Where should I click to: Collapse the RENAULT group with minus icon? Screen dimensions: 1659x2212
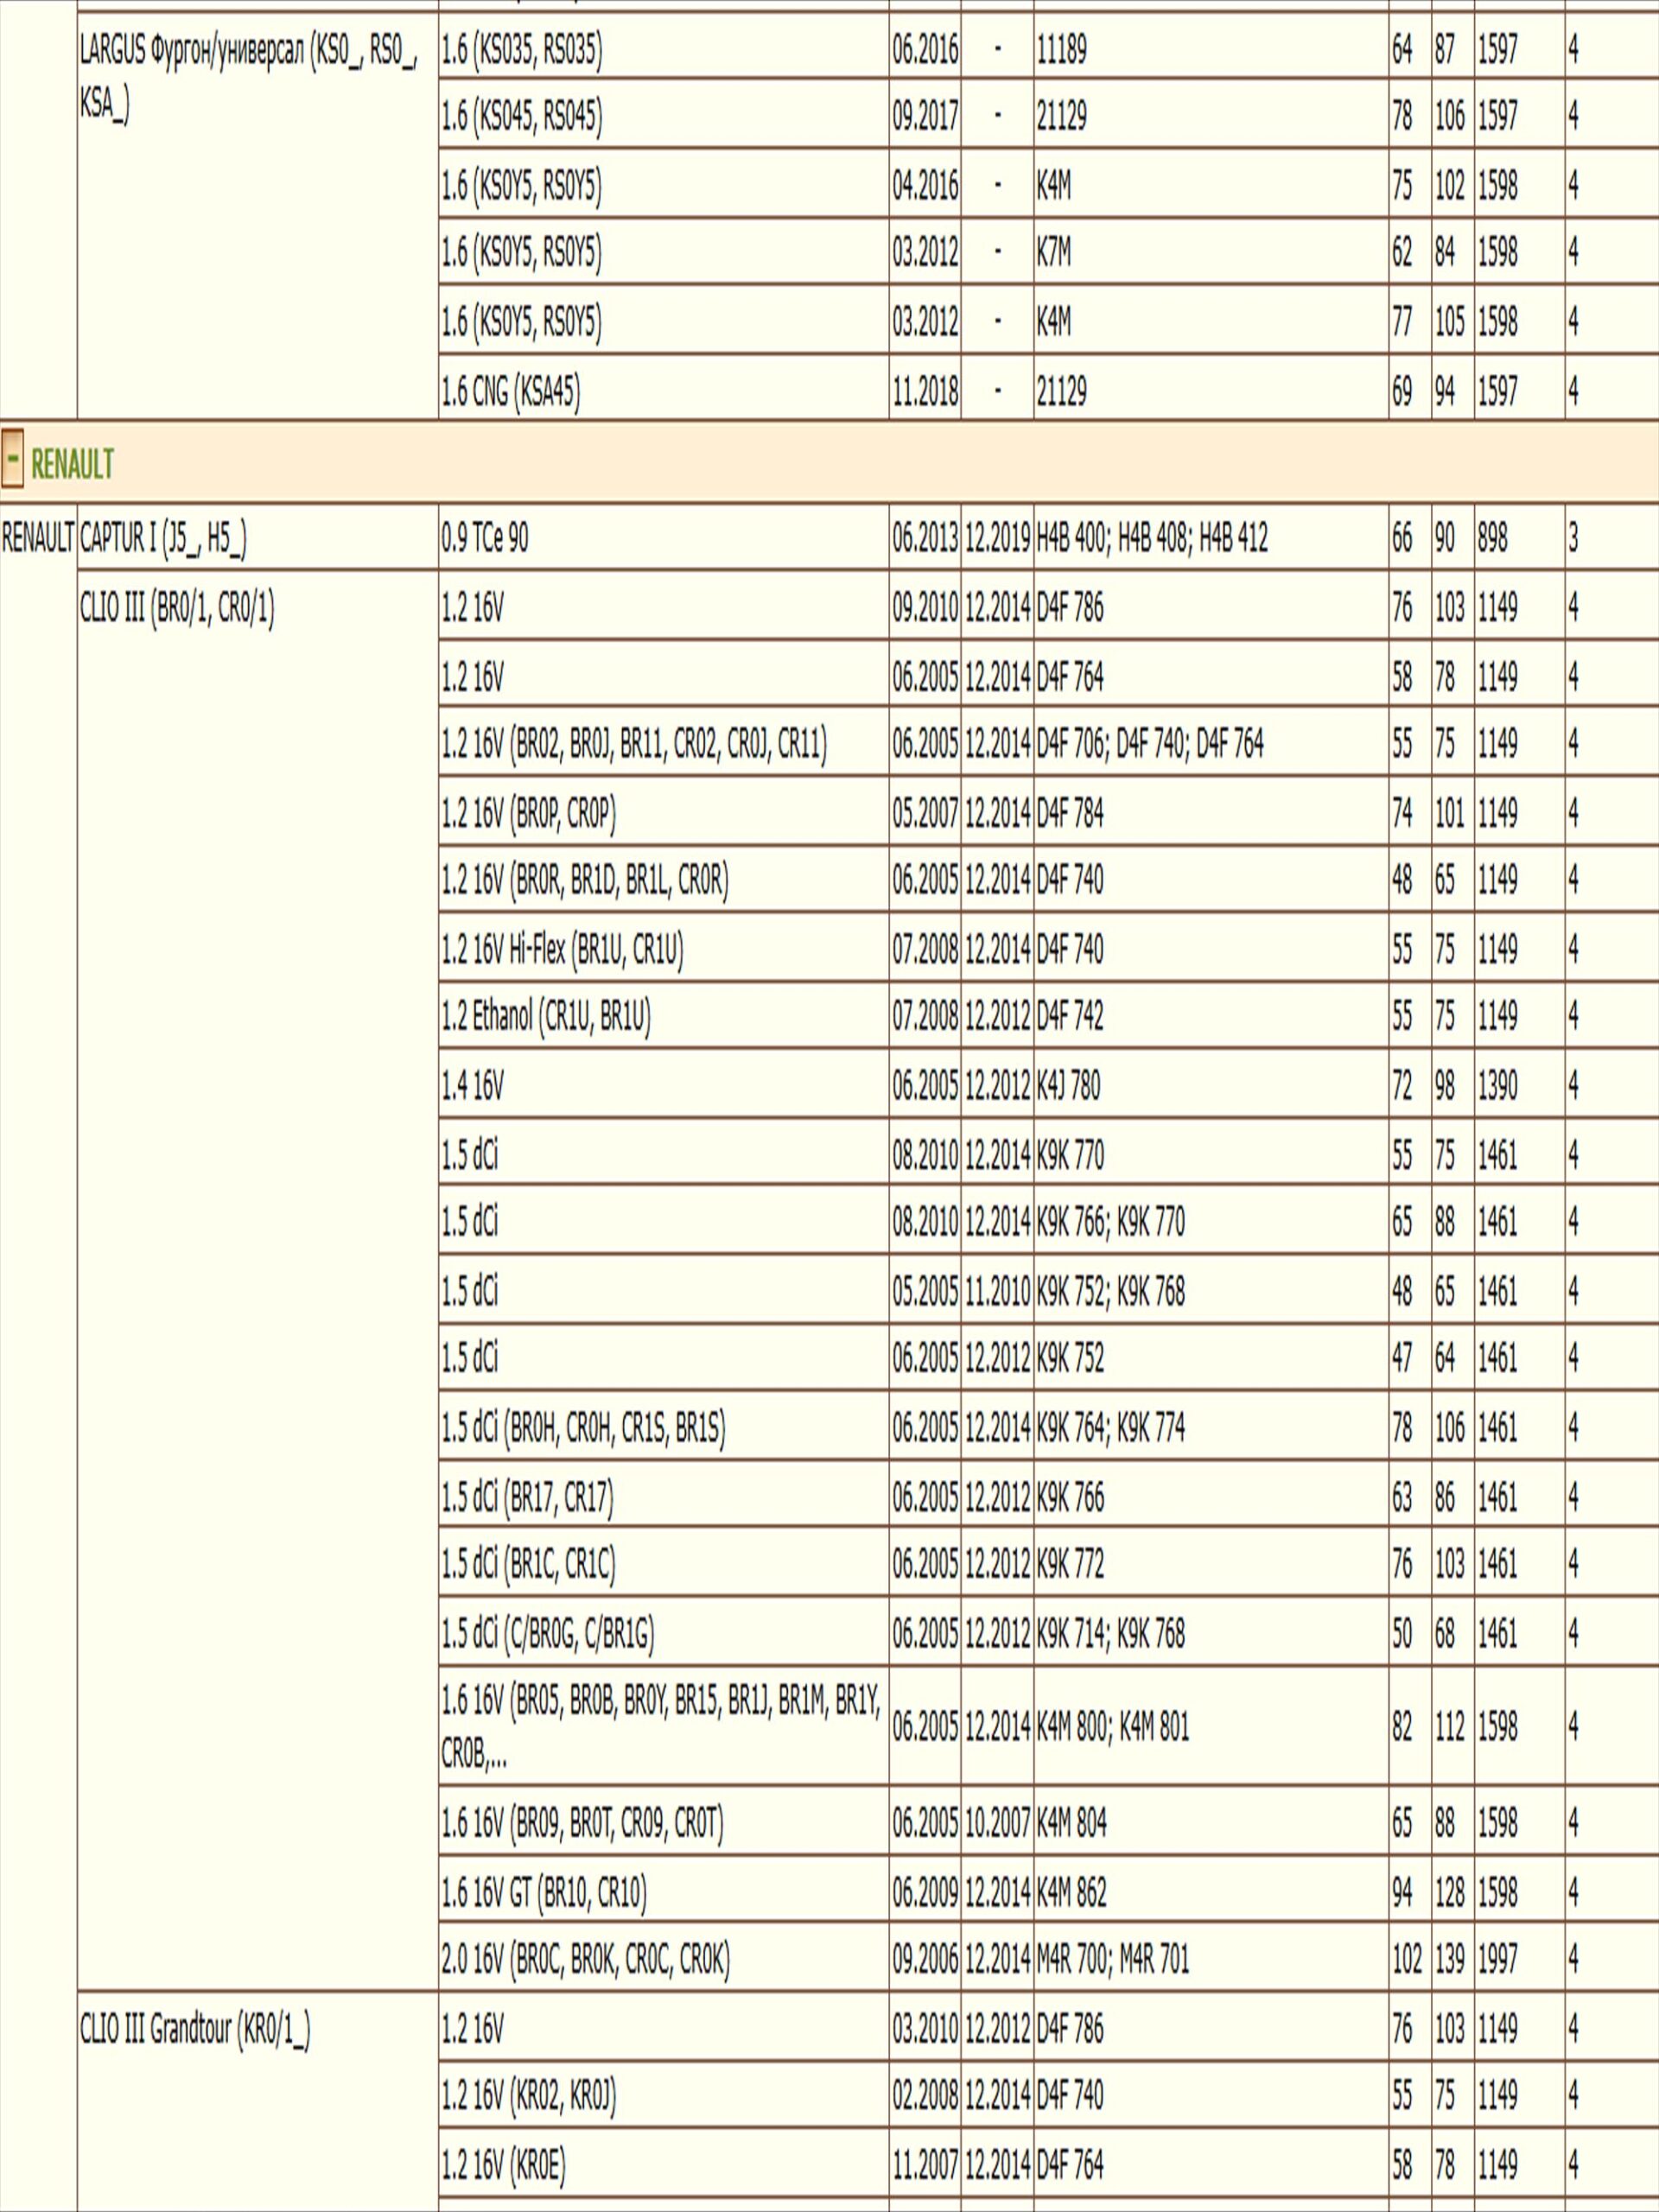point(12,461)
